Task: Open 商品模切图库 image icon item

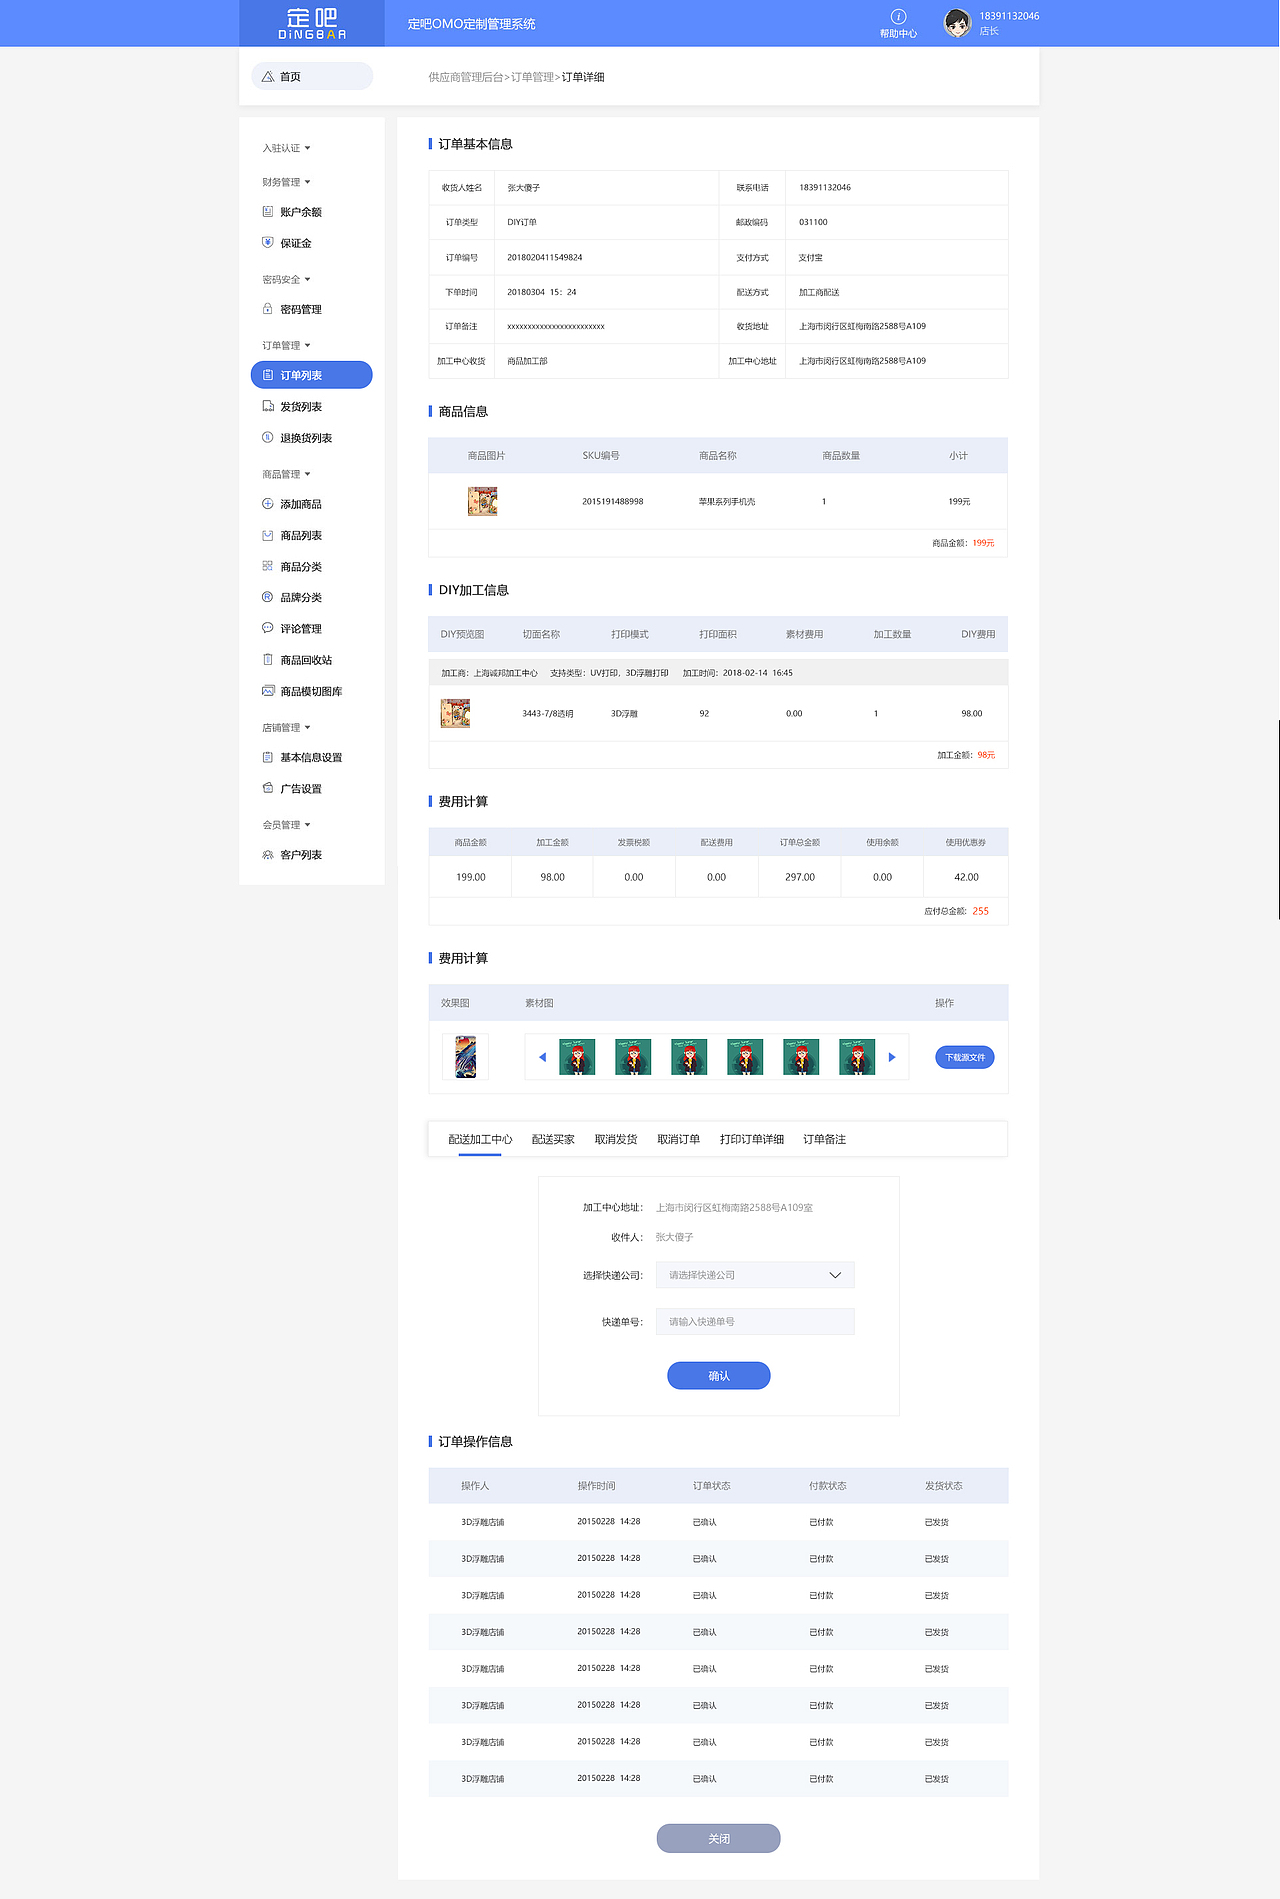Action: click(x=267, y=691)
